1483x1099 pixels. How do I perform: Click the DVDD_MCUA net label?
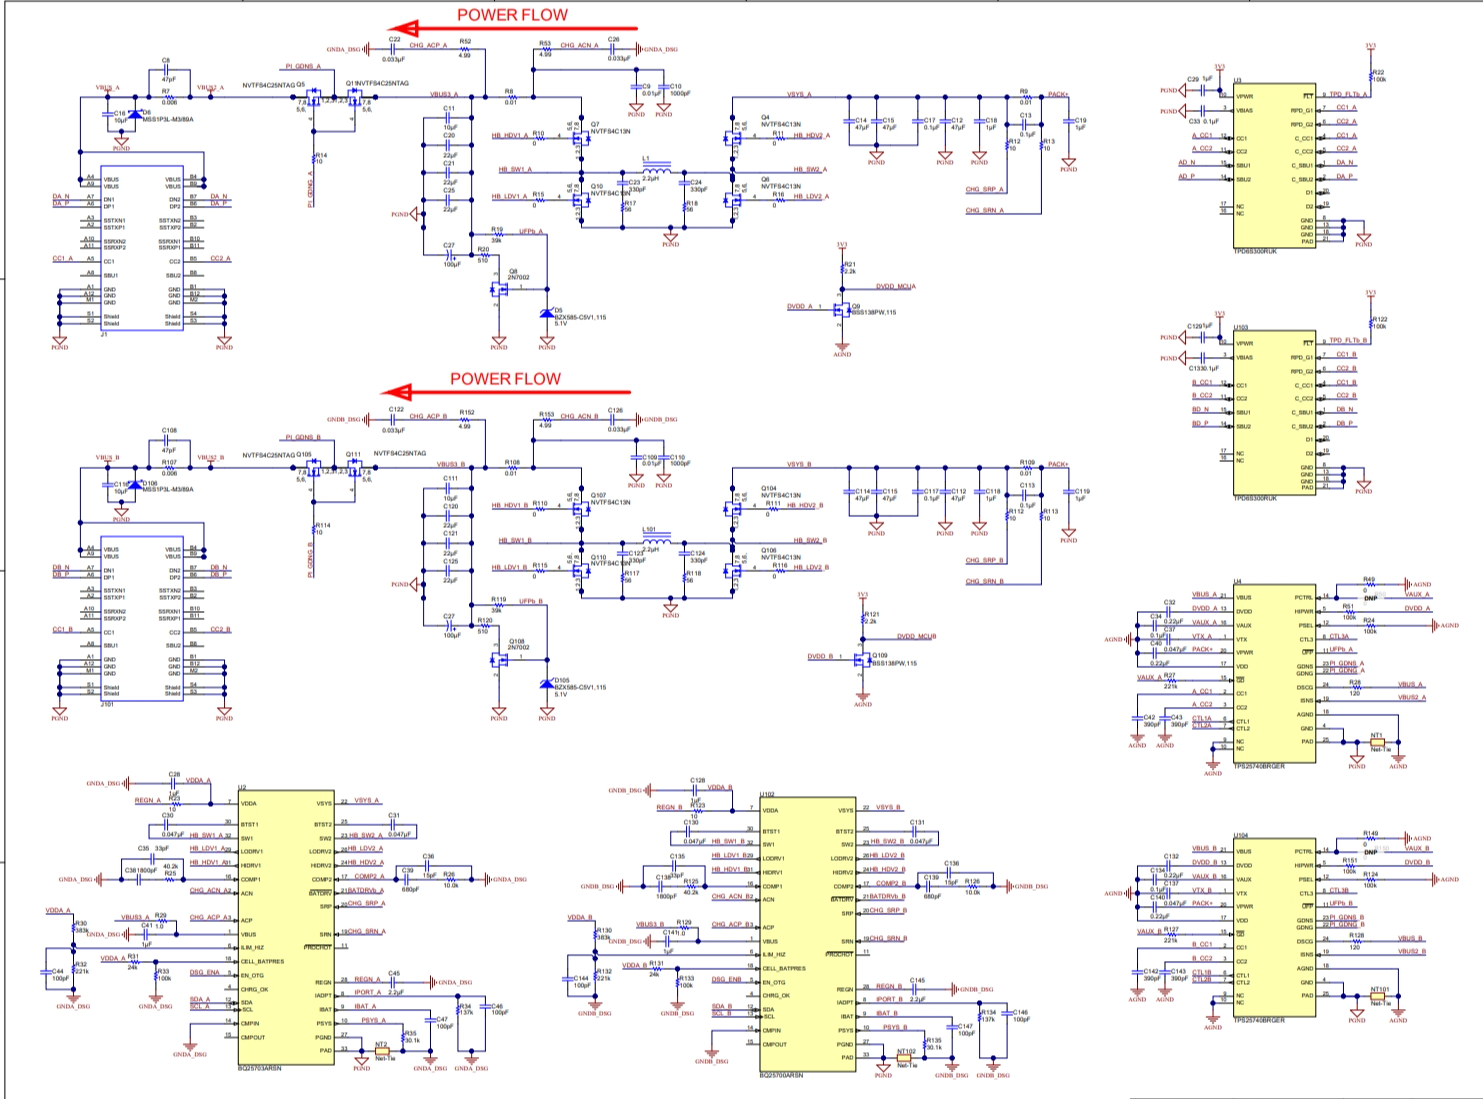click(x=895, y=287)
